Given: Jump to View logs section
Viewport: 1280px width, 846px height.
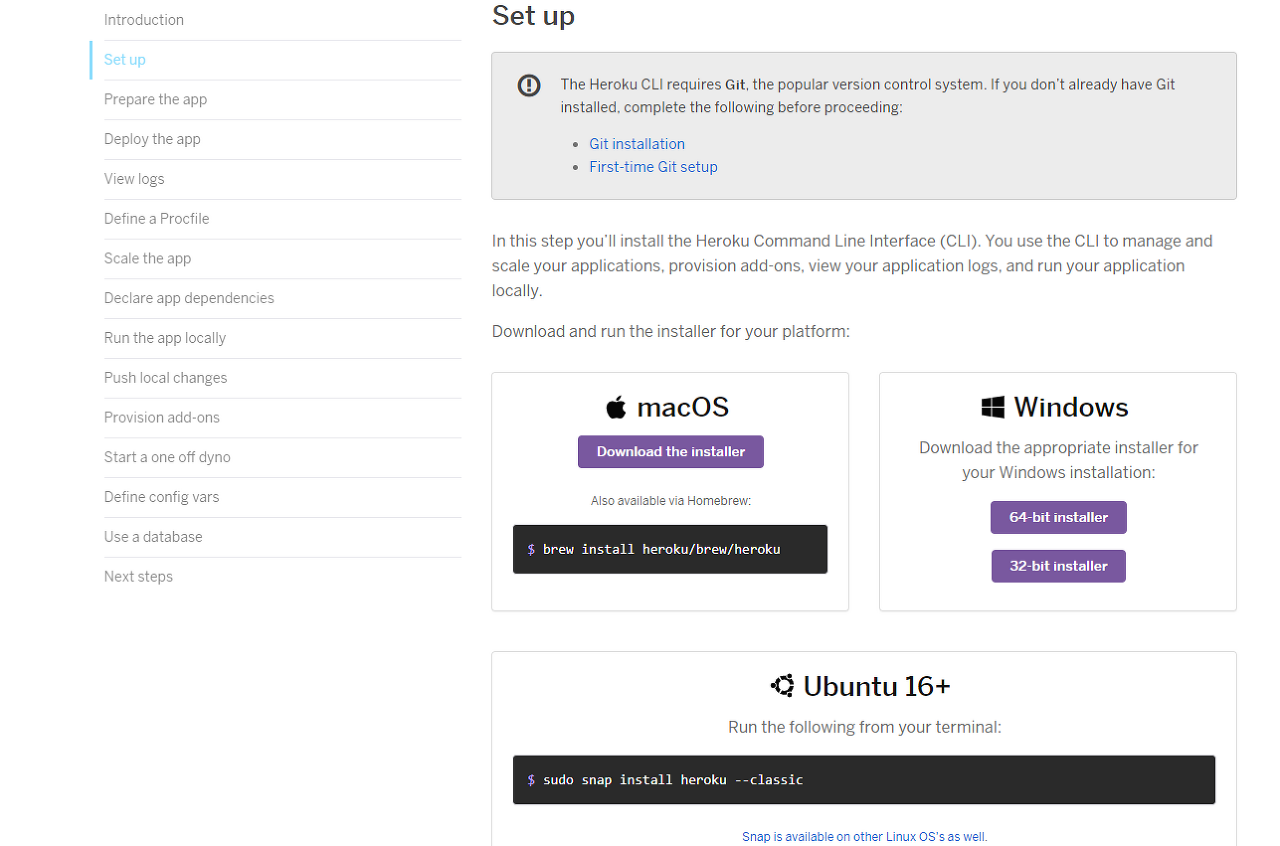Looking at the screenshot, I should (x=134, y=179).
